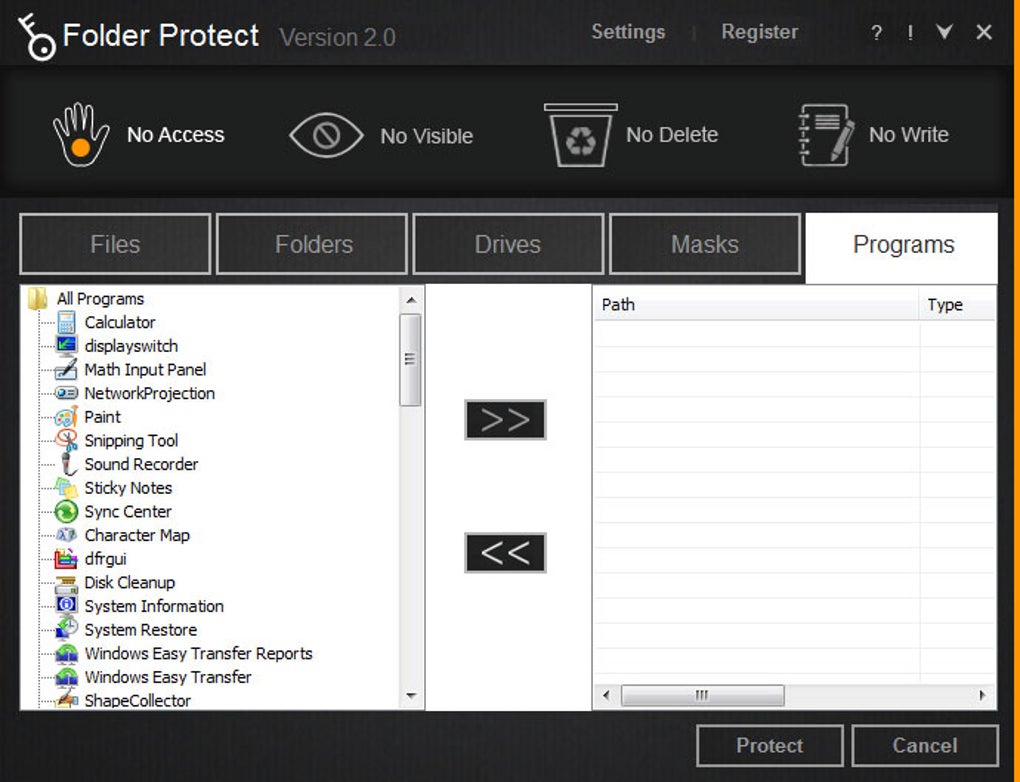Sort by the Type column header
The width and height of the screenshot is (1020, 782).
click(x=957, y=305)
